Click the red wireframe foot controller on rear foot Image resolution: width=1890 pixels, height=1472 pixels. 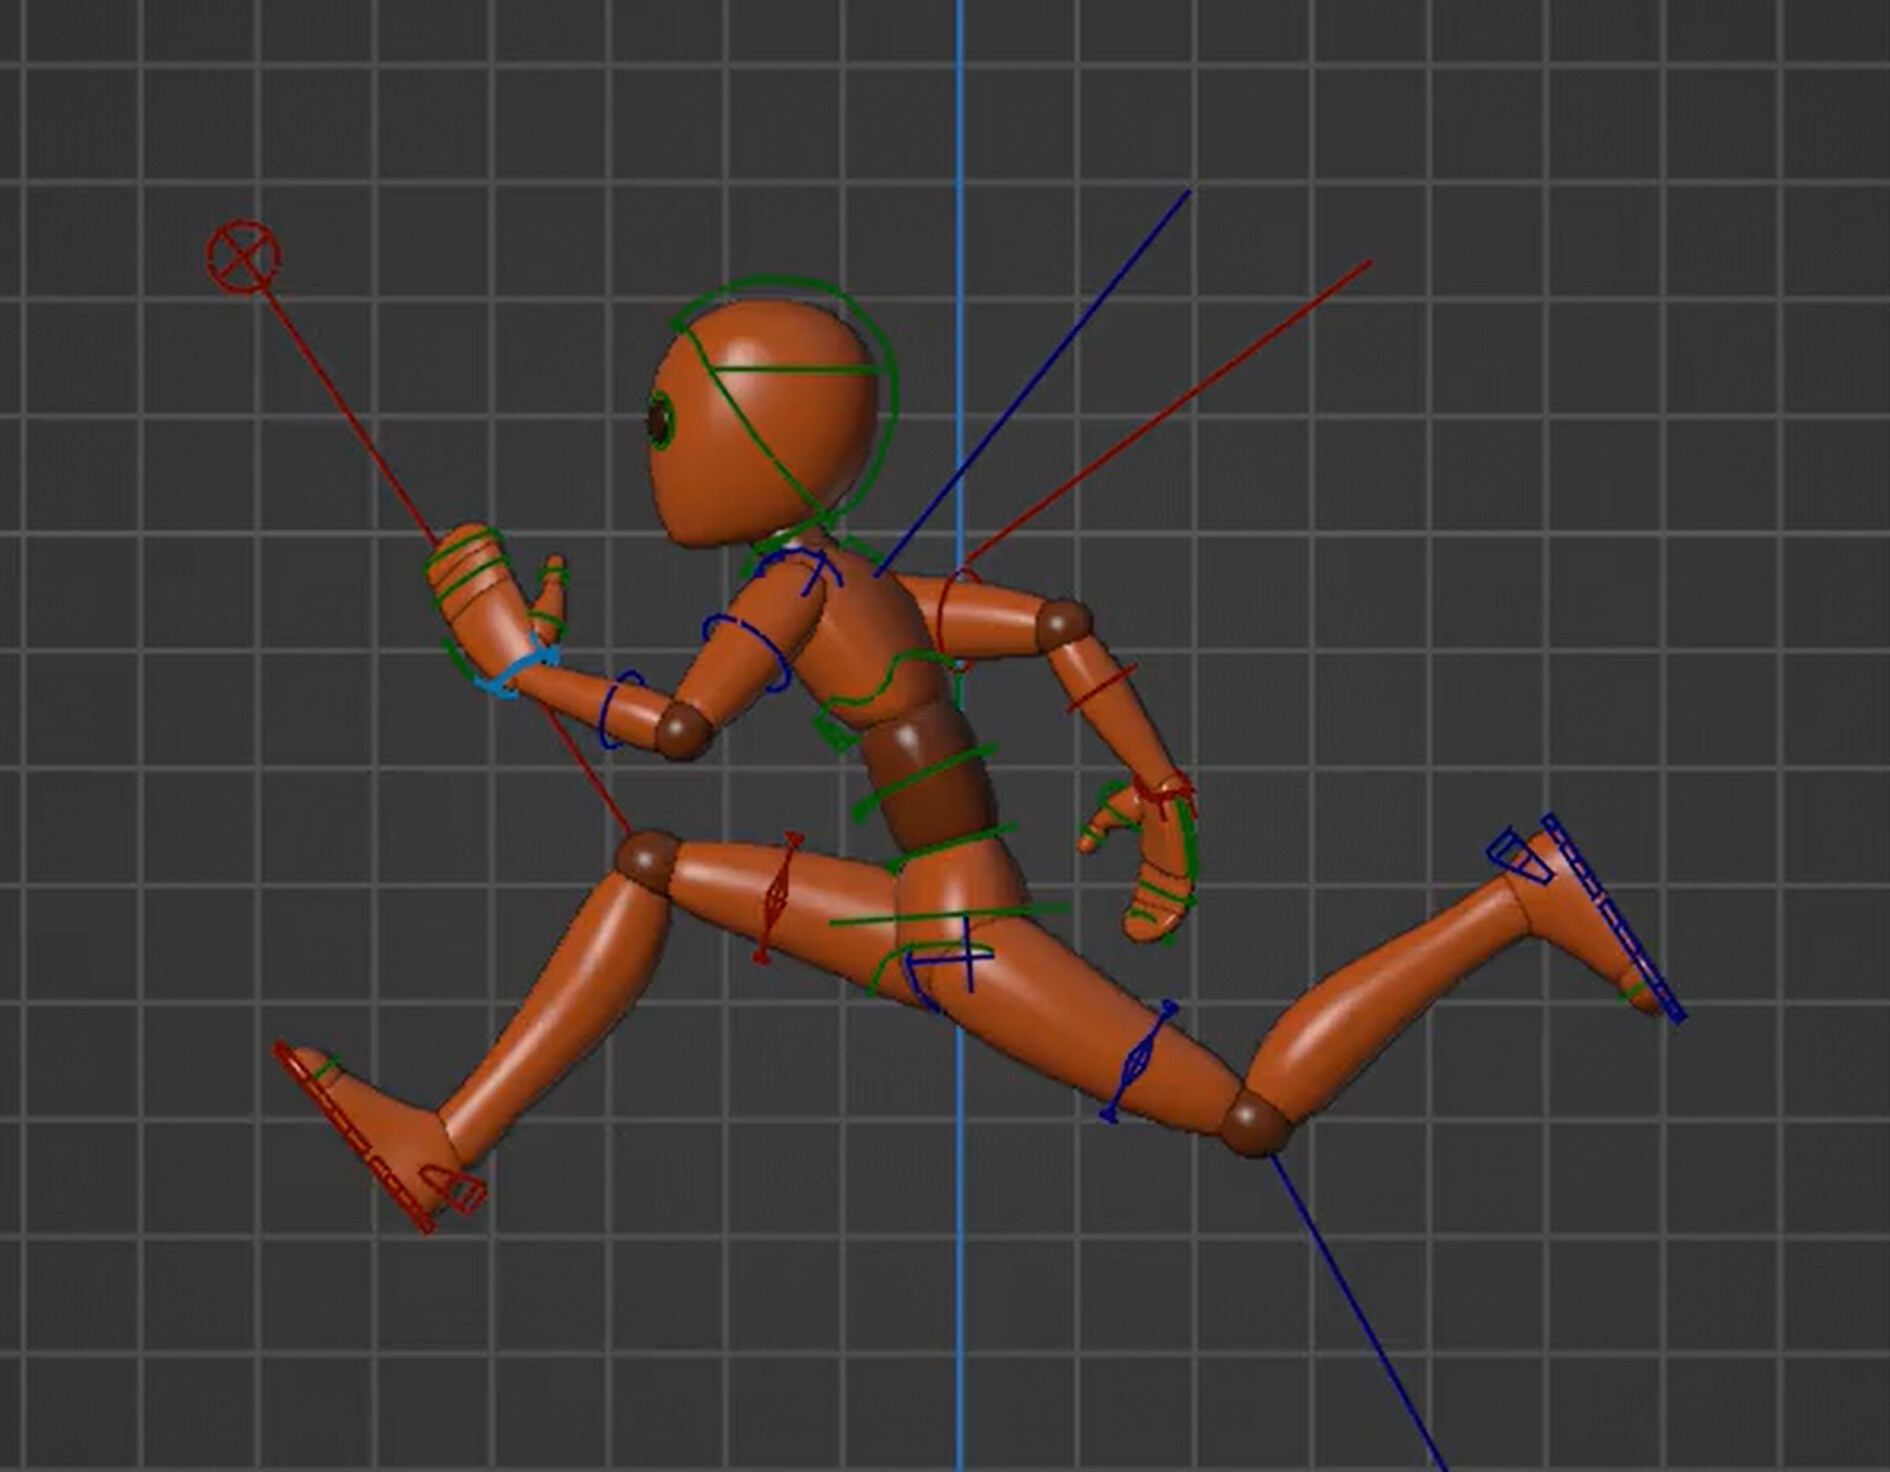click(370, 1150)
